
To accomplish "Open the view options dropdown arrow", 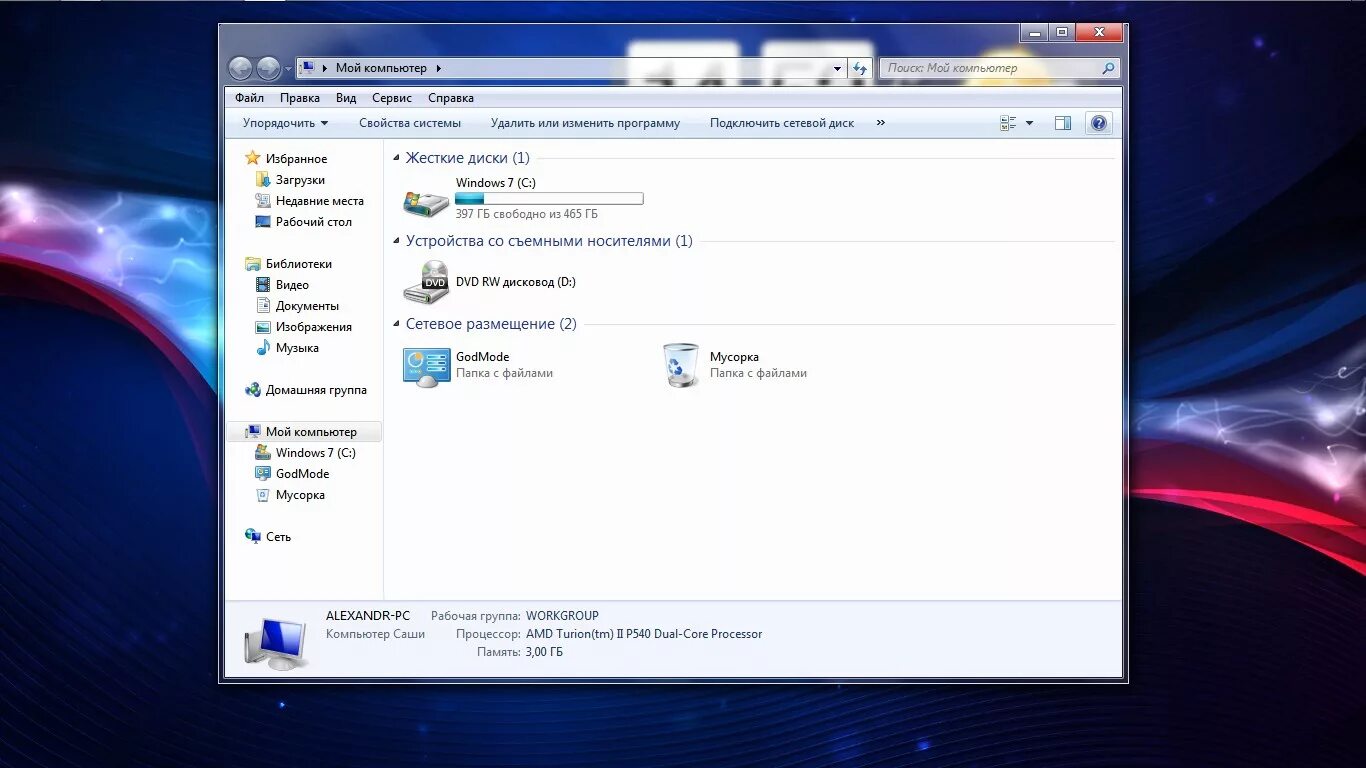I will tap(1029, 123).
